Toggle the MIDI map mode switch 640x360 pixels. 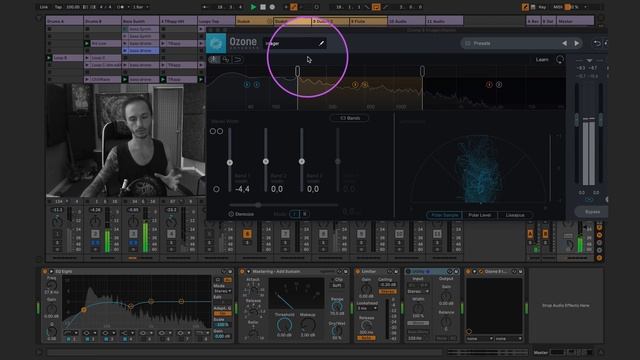pyautogui.click(x=558, y=7)
